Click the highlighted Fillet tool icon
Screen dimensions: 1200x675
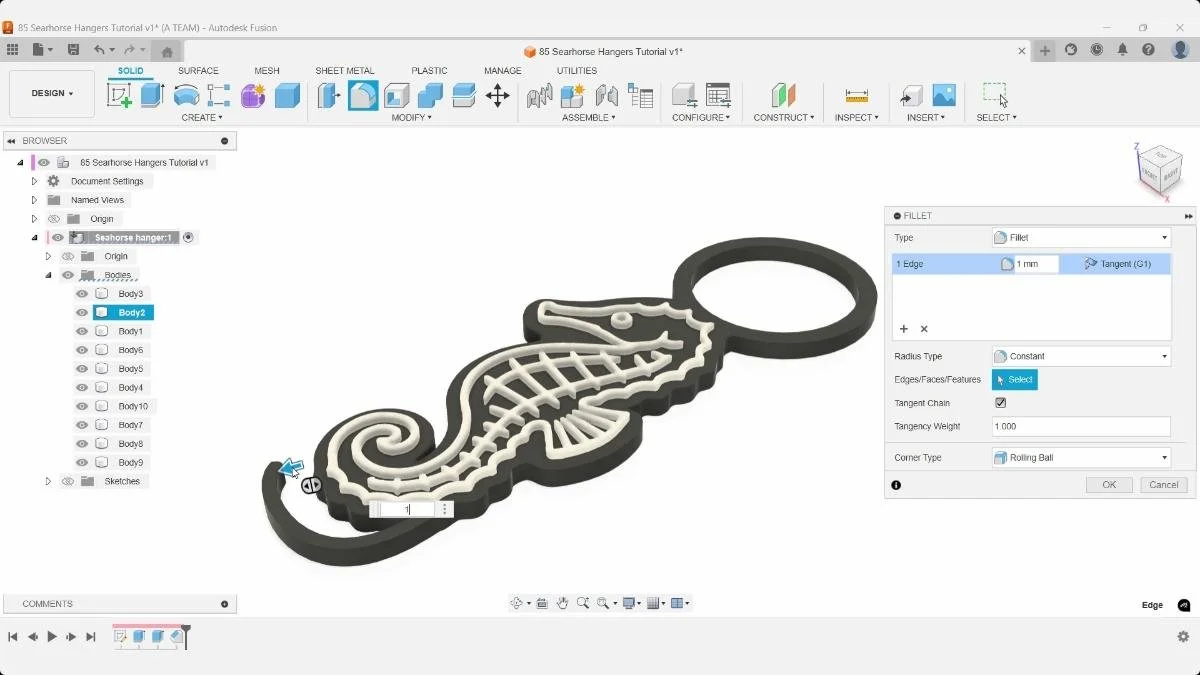(x=363, y=95)
